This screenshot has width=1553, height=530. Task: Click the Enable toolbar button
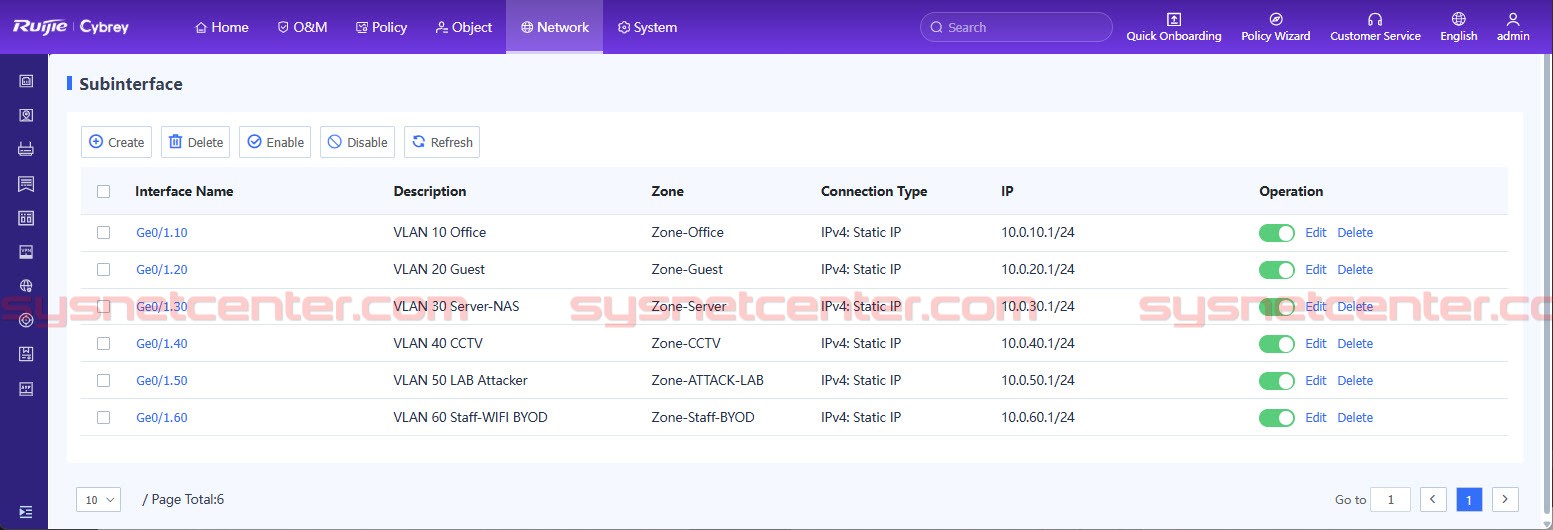click(x=275, y=142)
